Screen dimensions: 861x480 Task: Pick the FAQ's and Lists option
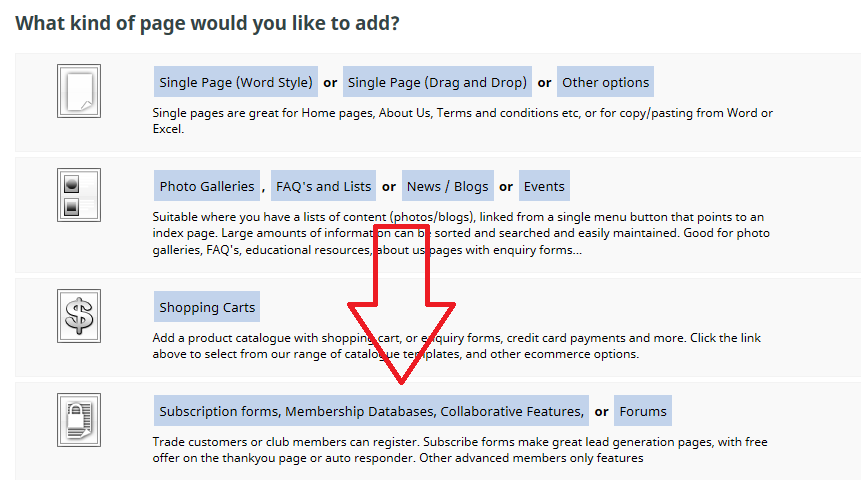(x=323, y=186)
